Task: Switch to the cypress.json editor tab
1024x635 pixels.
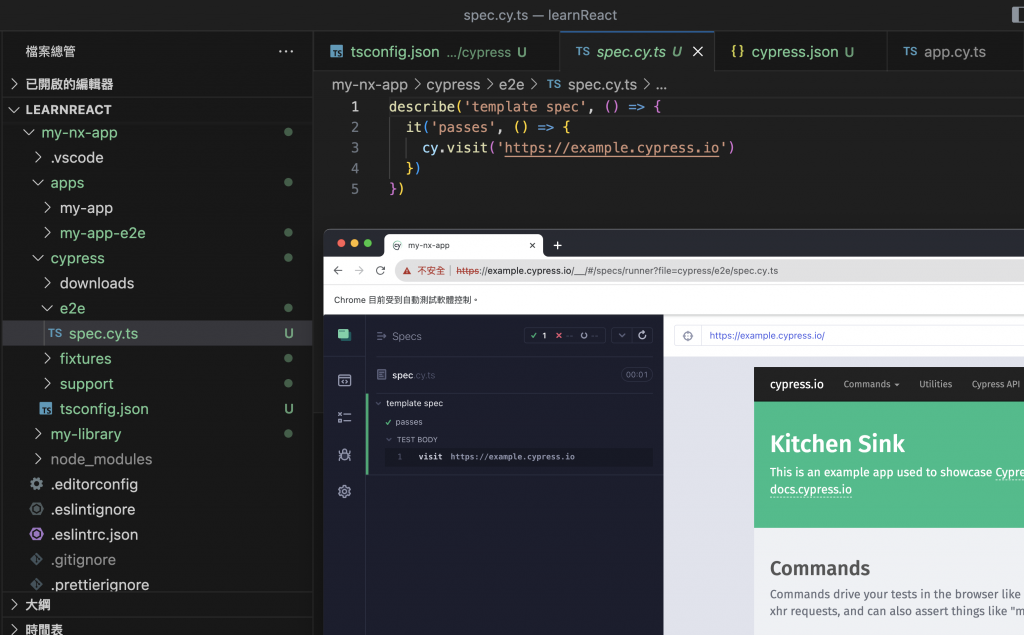Action: [x=800, y=52]
